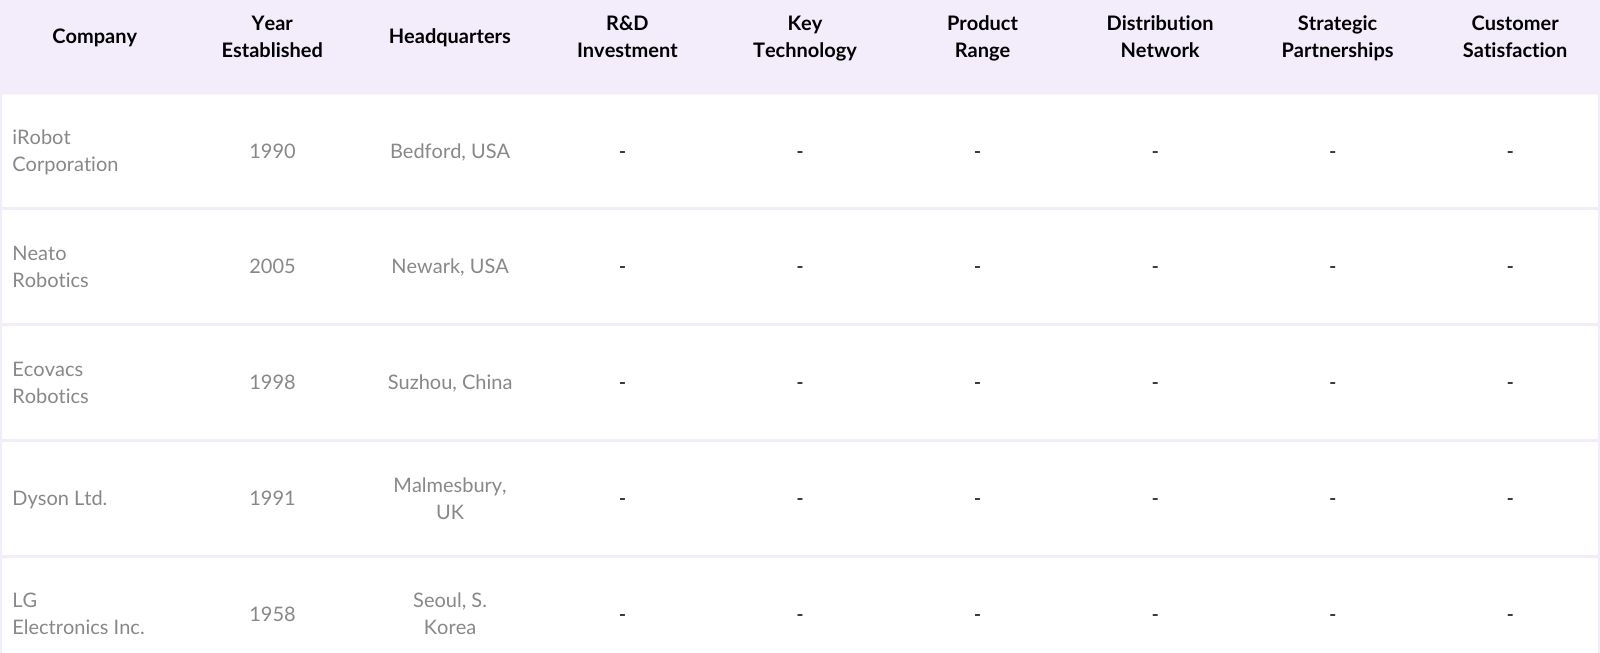Select the R&D Investment column header

[x=627, y=37]
